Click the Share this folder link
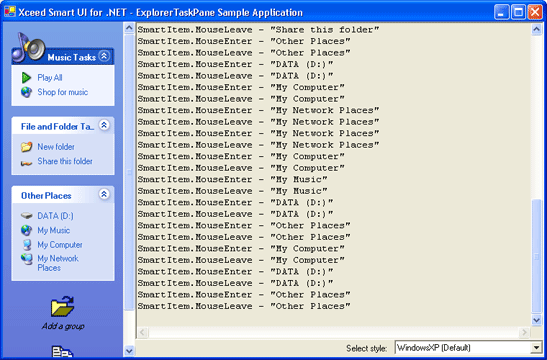Screen dimensions: 547x360 (x=65, y=161)
